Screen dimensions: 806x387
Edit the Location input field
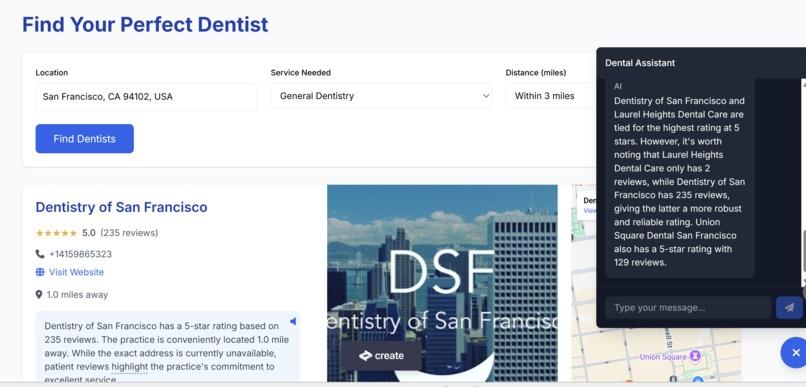point(146,97)
